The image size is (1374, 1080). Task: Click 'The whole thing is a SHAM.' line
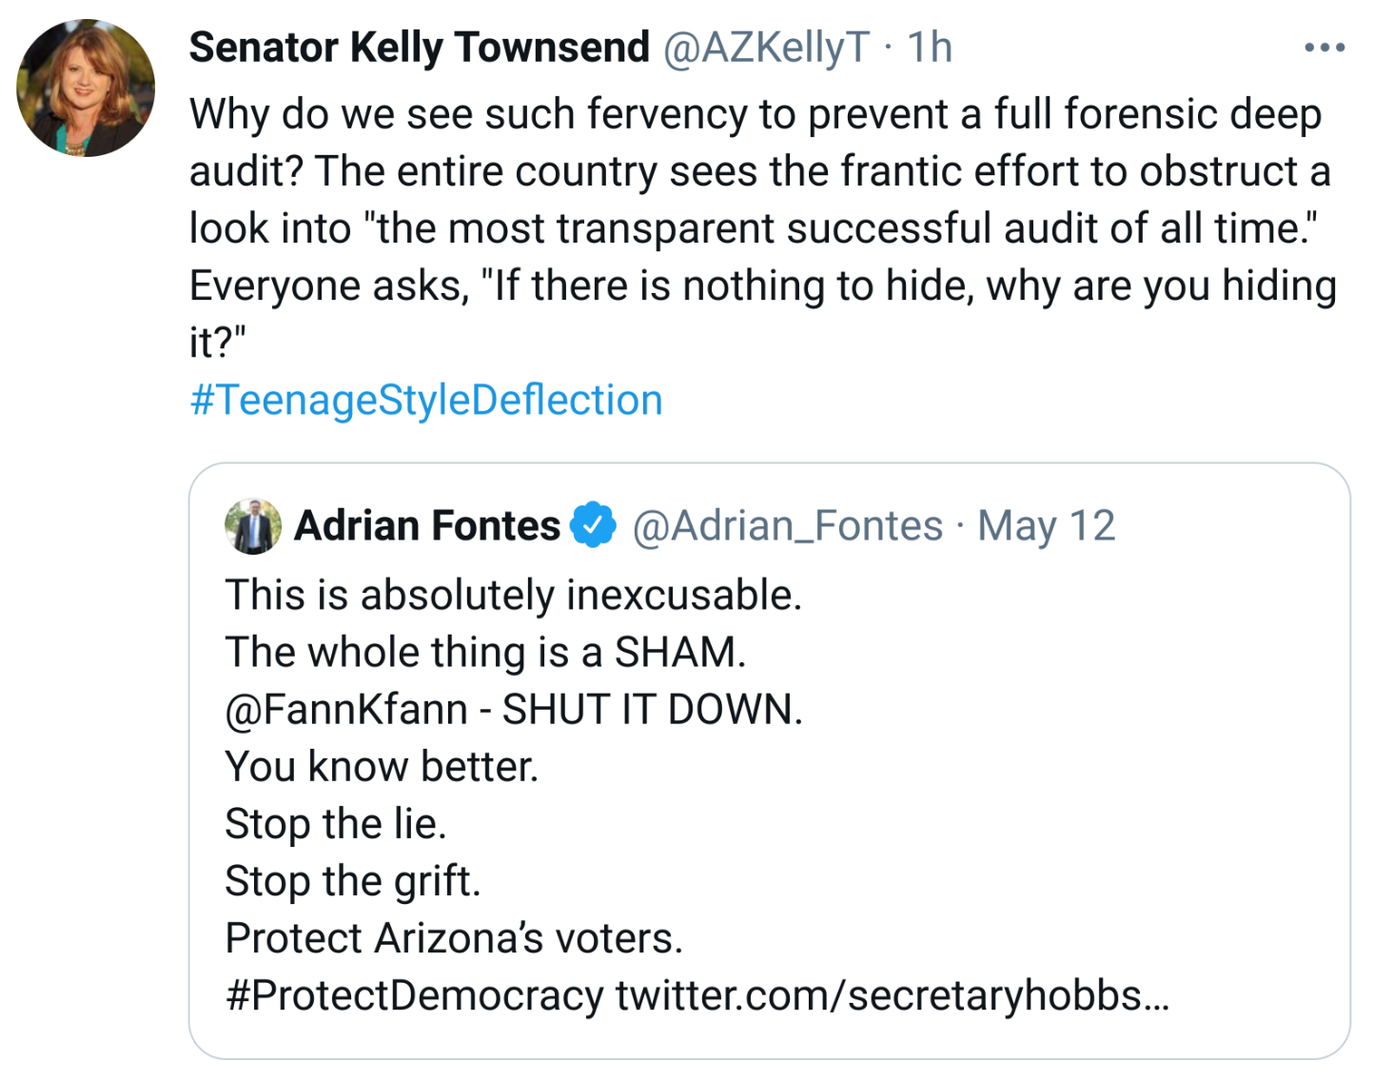click(x=485, y=653)
